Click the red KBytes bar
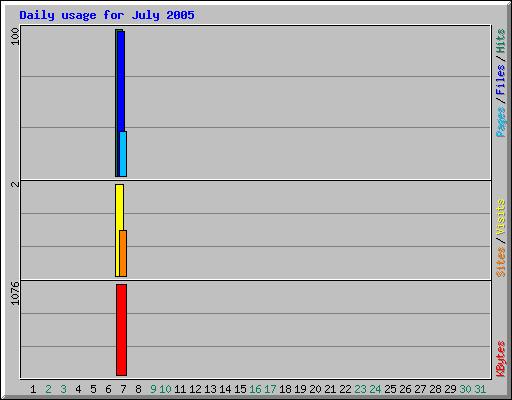 click(x=121, y=330)
